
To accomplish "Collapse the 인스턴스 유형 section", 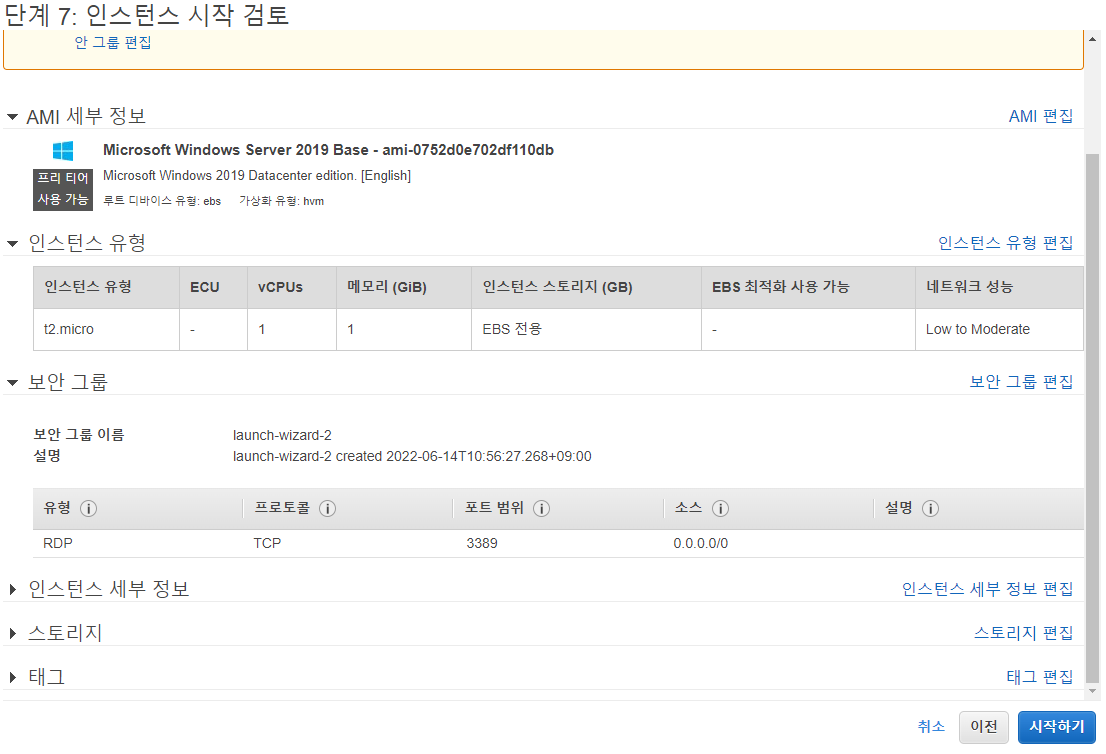I will click(12, 244).
